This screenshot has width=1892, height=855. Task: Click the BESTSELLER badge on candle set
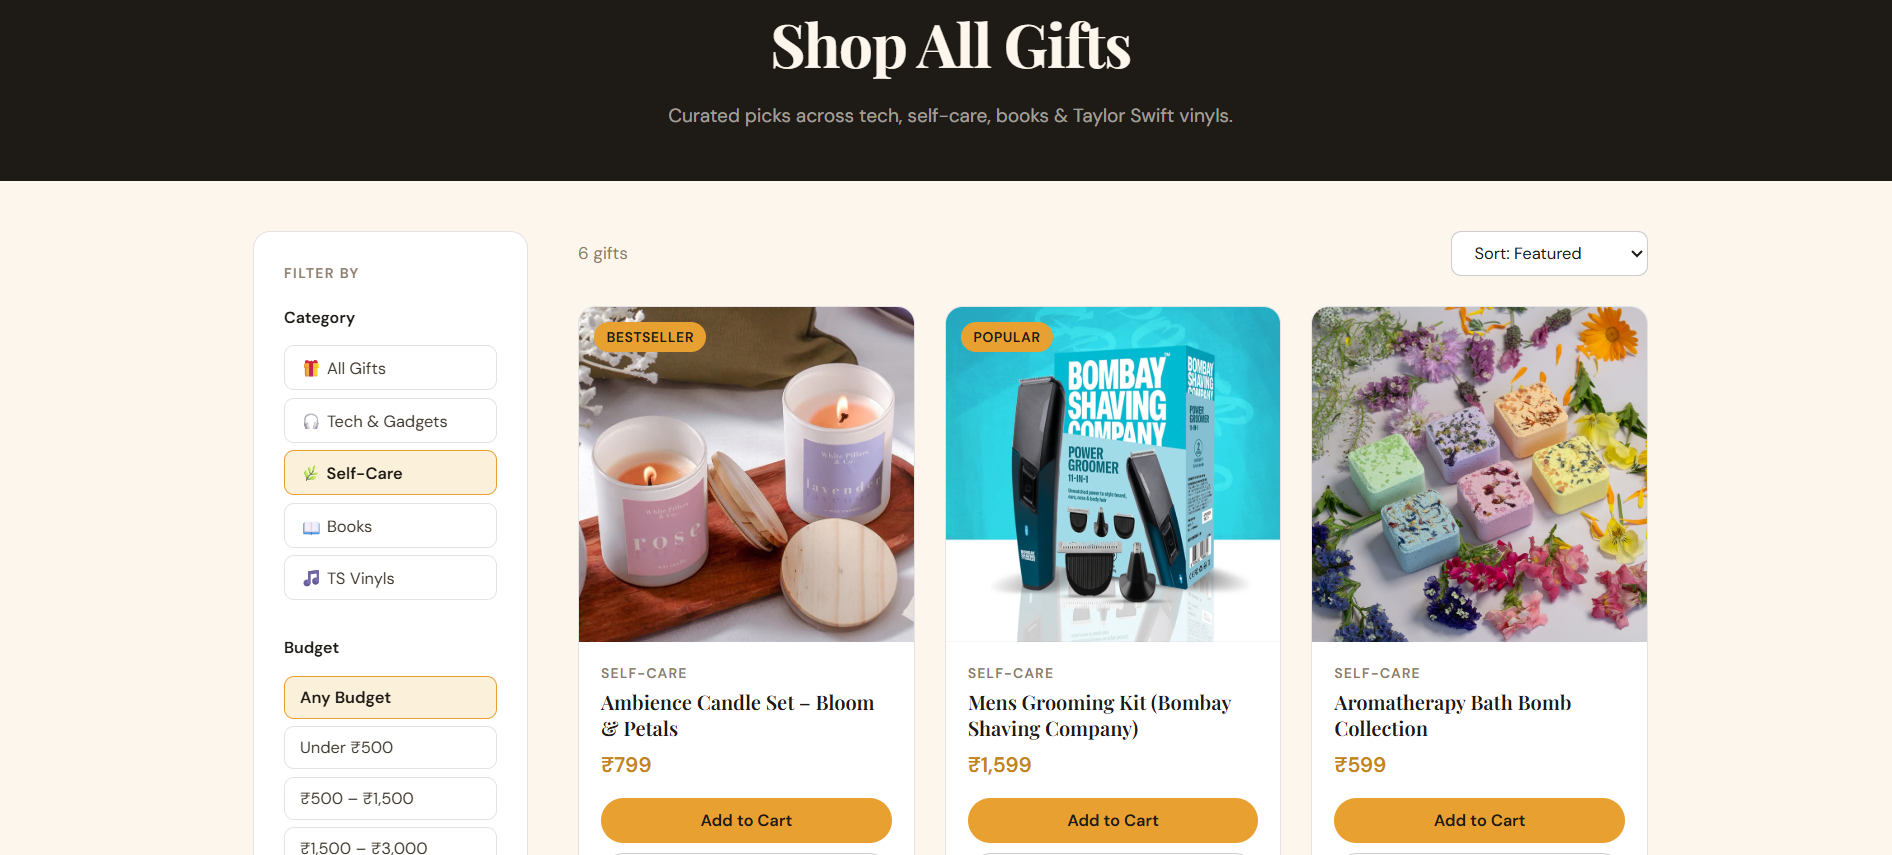(650, 337)
